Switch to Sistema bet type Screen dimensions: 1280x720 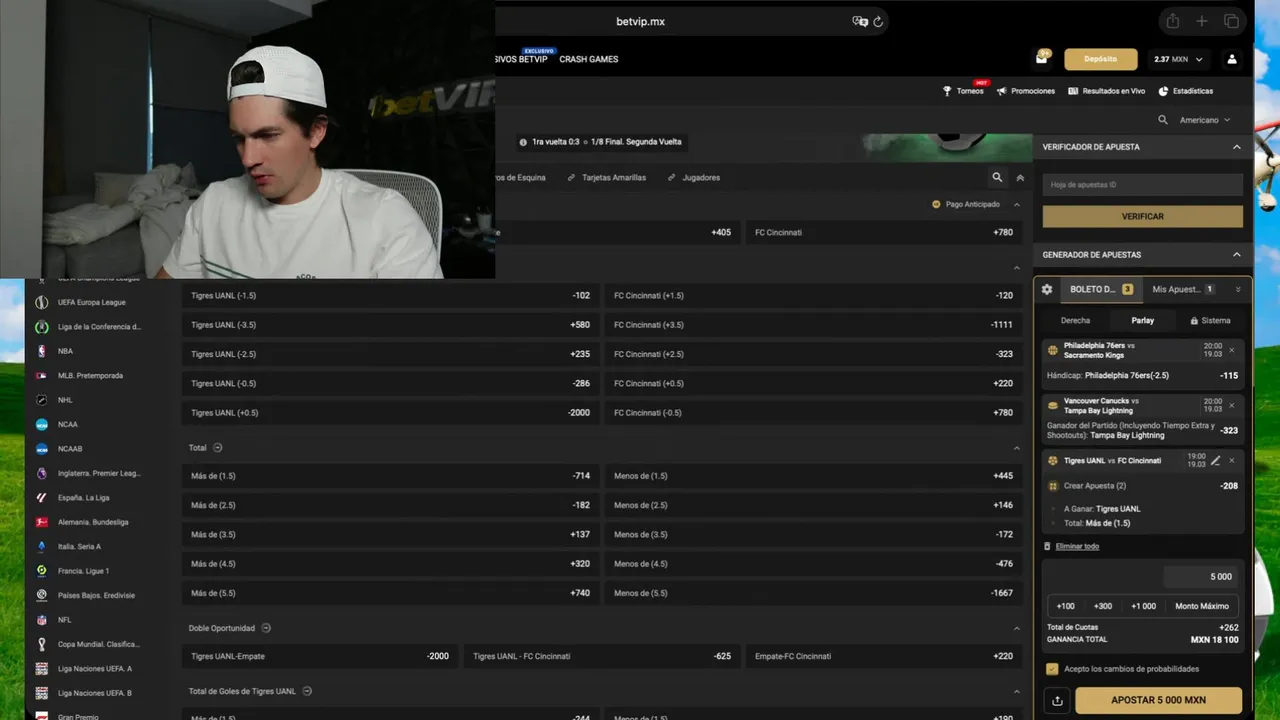pyautogui.click(x=1210, y=321)
